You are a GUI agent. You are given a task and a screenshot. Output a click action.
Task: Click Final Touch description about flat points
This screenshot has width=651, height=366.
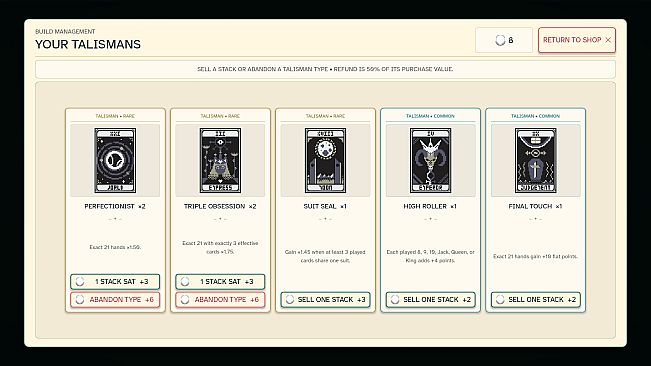pos(536,256)
